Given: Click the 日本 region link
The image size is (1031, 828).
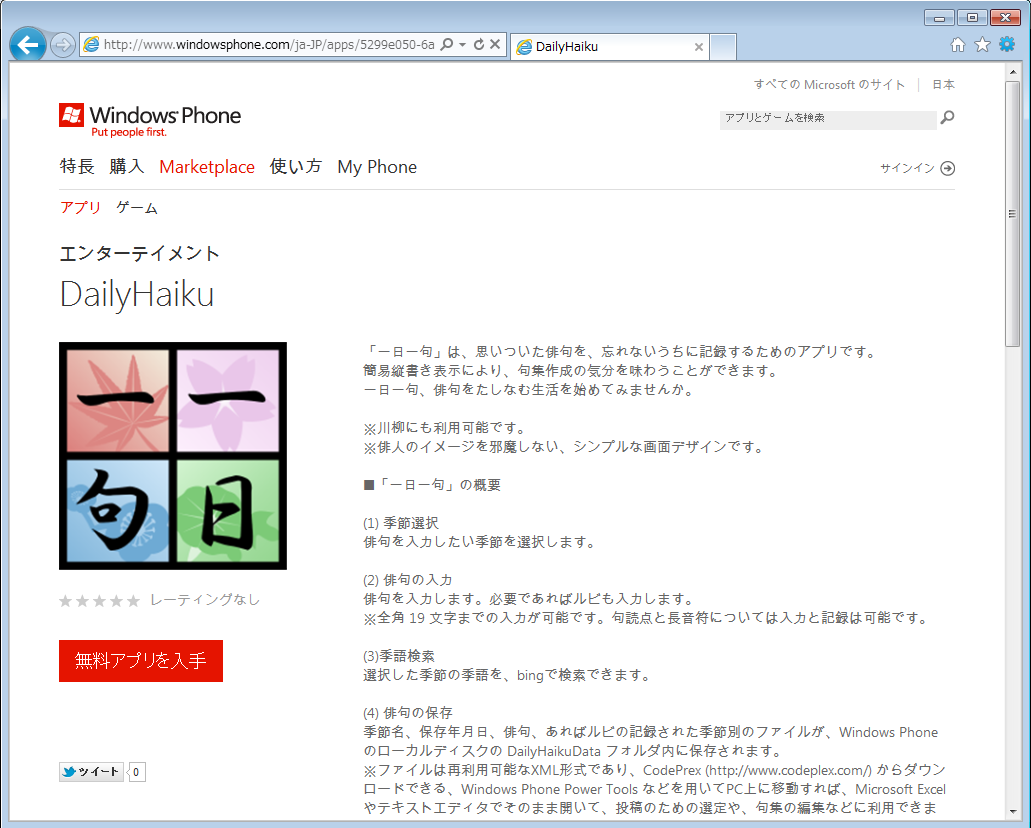Looking at the screenshot, I should (x=944, y=84).
